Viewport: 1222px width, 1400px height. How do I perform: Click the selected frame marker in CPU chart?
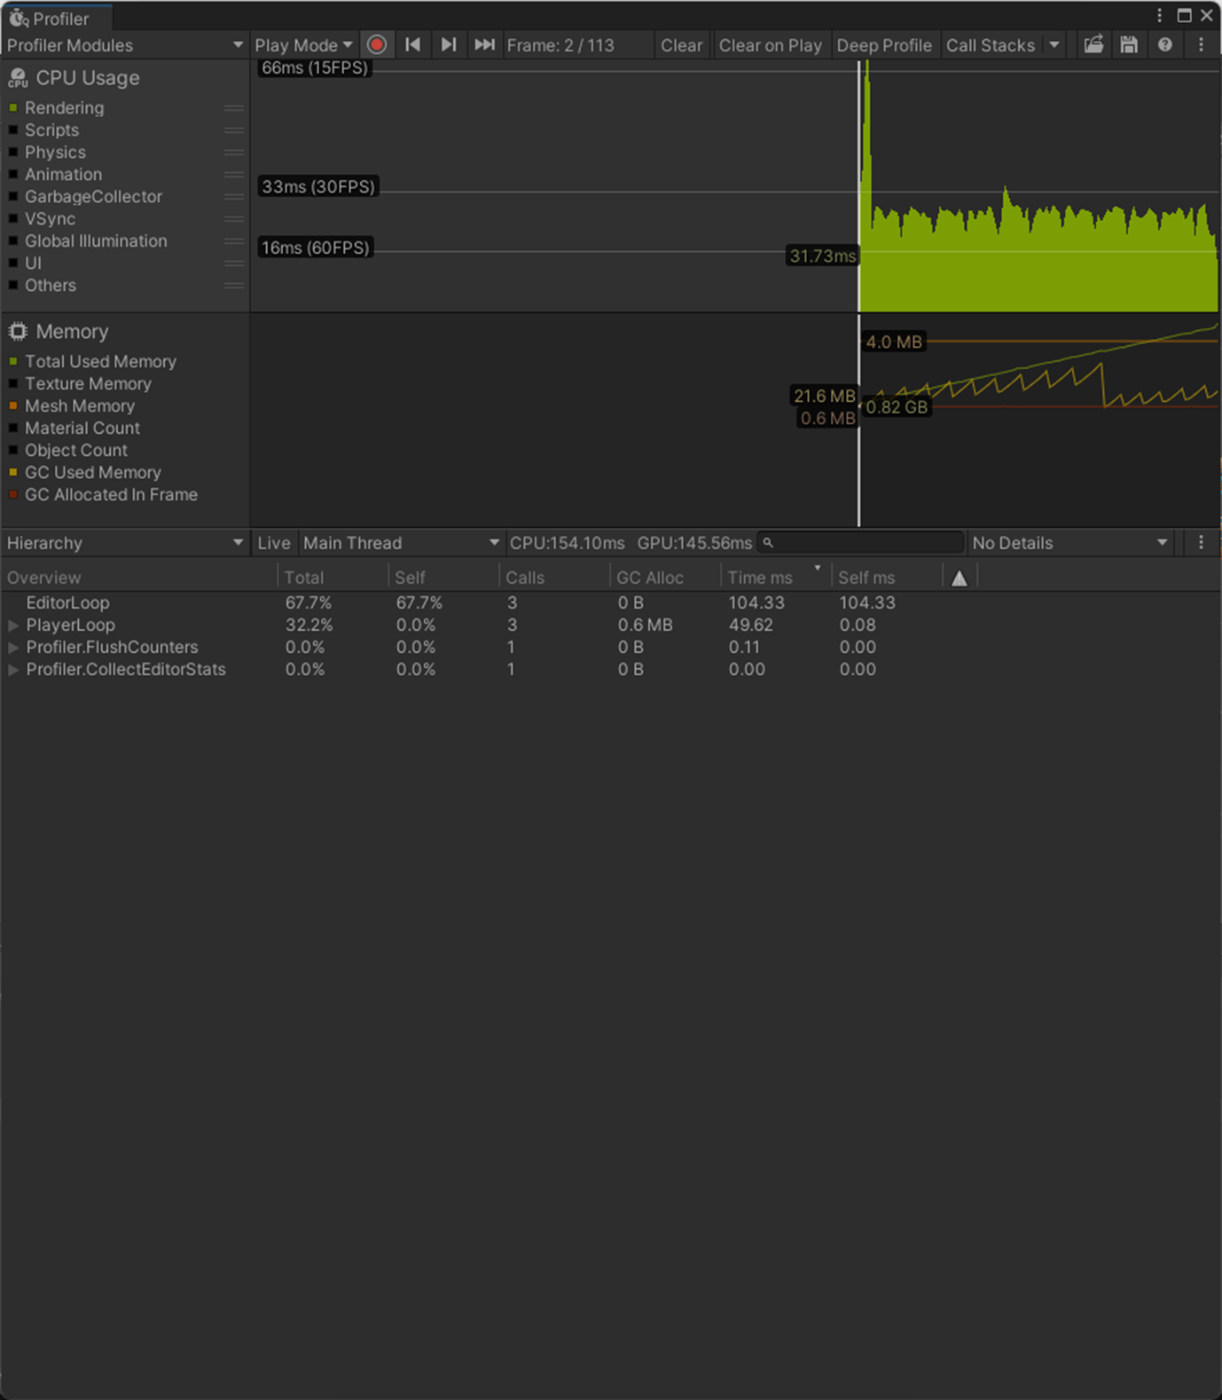(x=859, y=186)
